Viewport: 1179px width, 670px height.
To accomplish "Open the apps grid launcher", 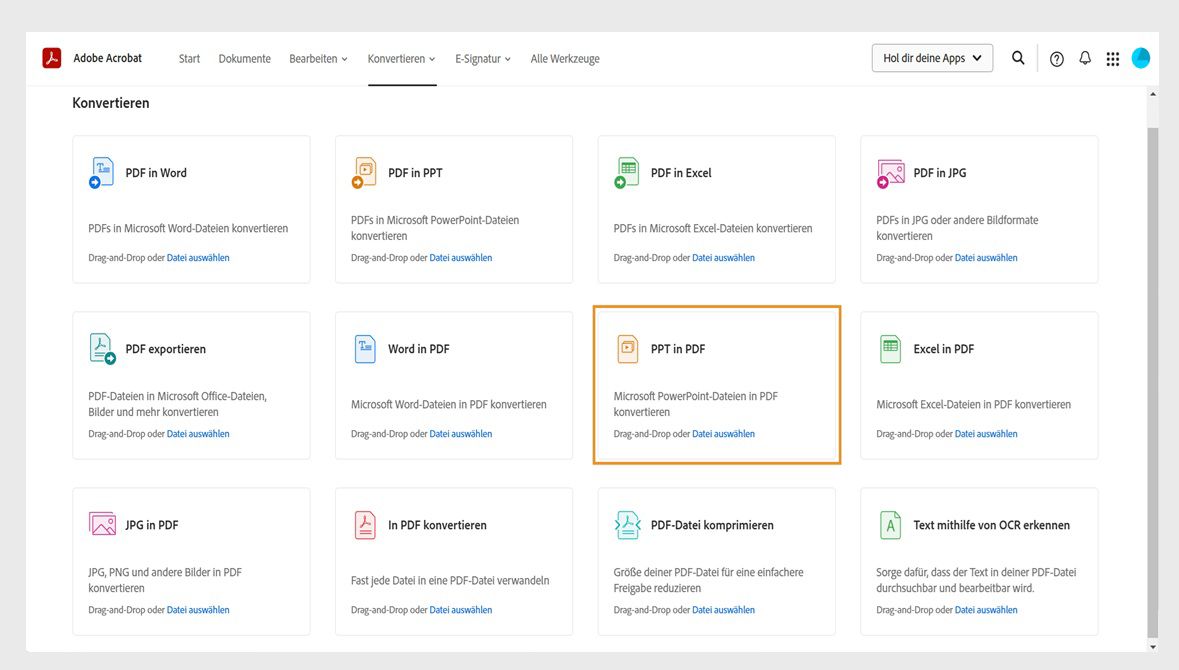I will point(1113,59).
